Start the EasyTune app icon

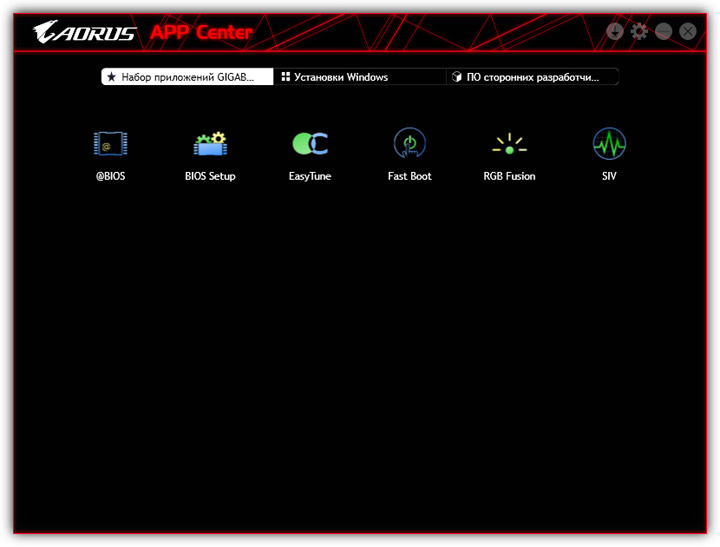point(310,143)
